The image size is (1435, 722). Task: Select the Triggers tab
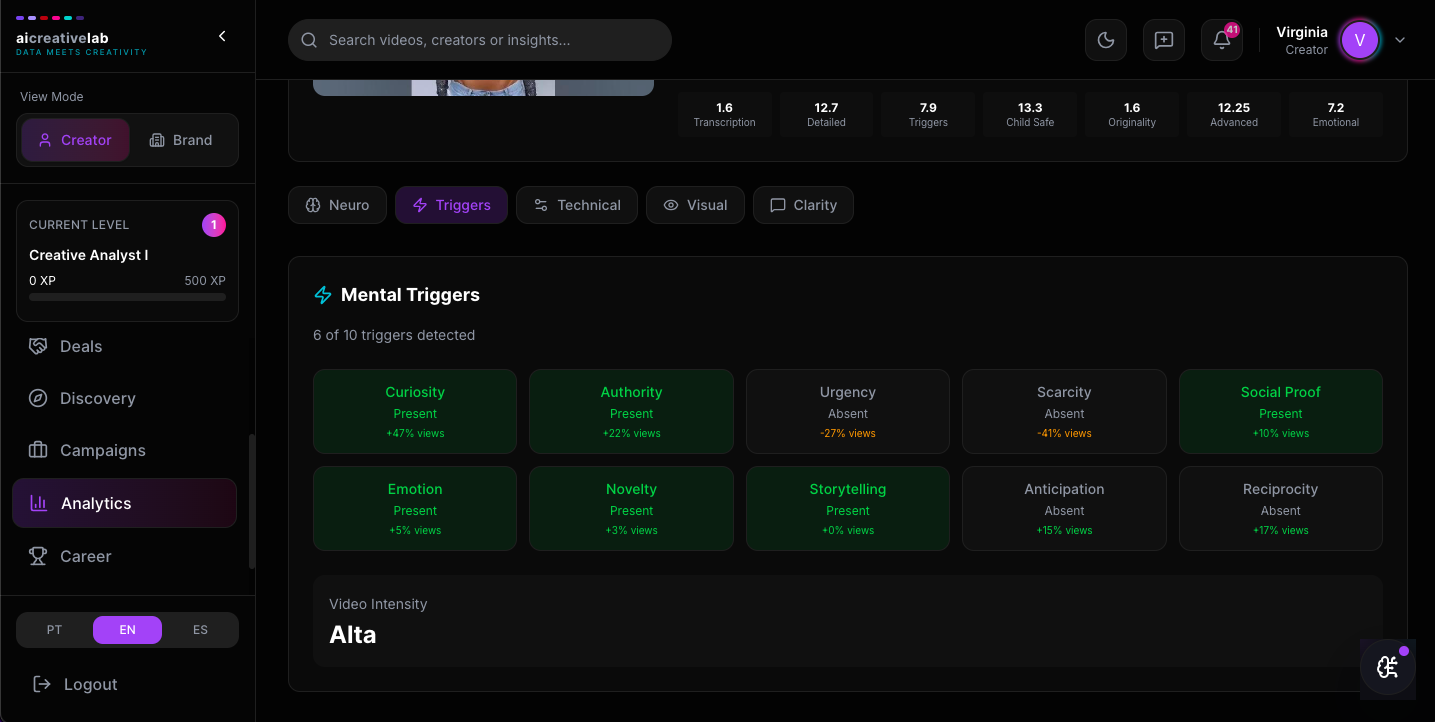451,205
